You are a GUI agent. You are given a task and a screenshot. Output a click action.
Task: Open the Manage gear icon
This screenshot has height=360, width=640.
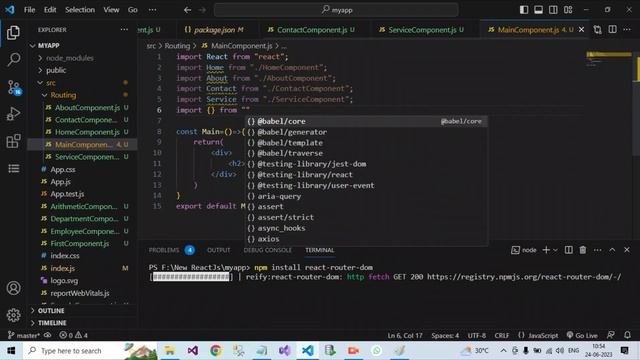(x=13, y=315)
